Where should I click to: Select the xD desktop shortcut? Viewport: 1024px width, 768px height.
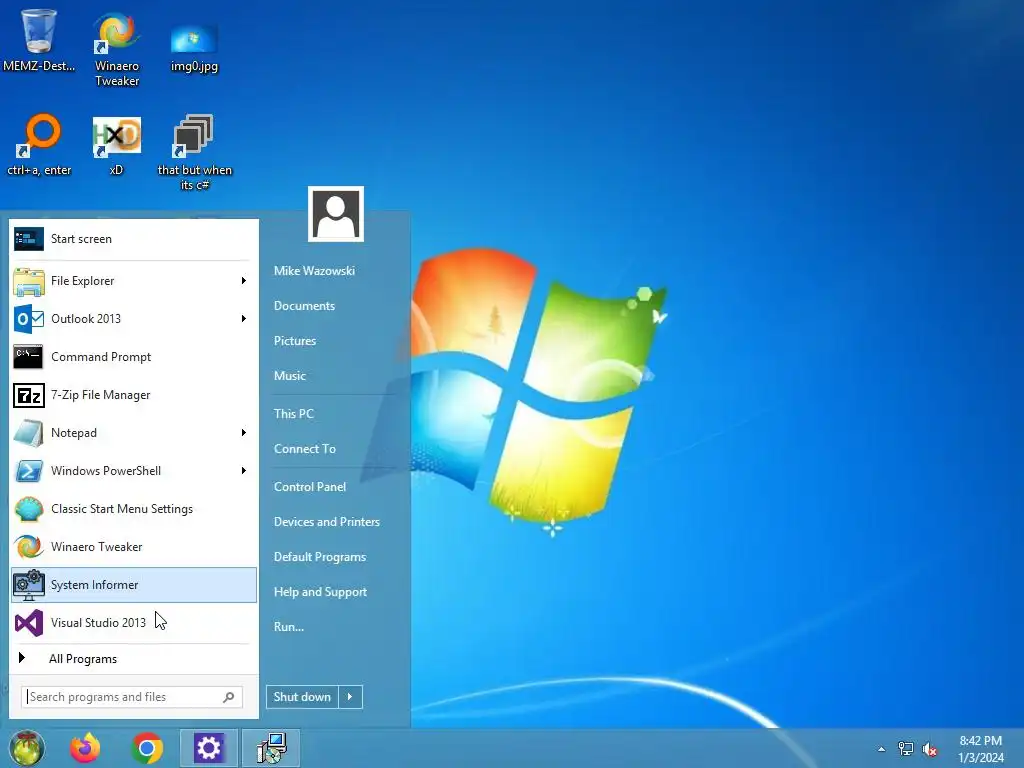click(116, 145)
